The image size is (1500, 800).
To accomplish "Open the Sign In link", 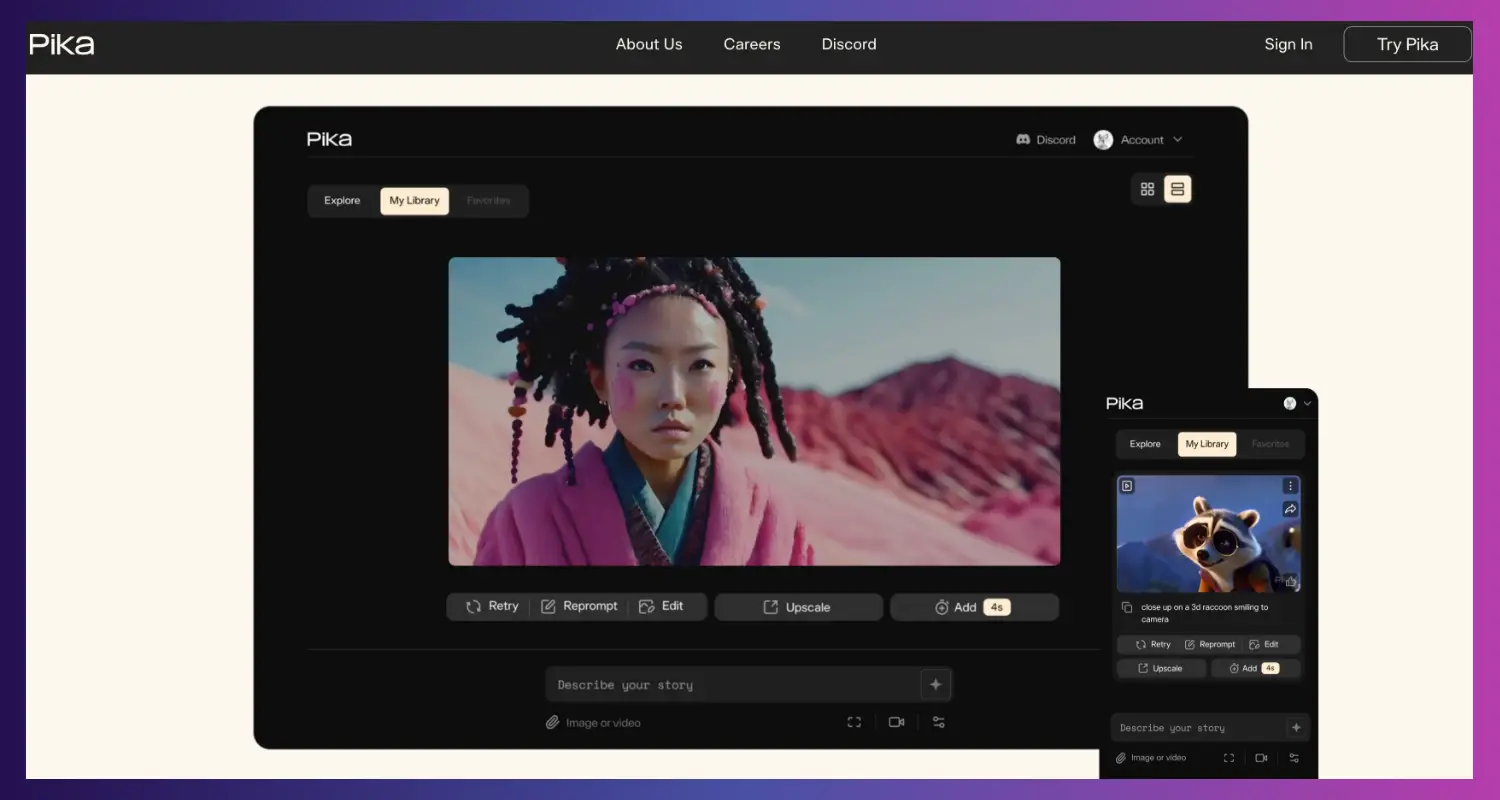I will click(x=1288, y=44).
